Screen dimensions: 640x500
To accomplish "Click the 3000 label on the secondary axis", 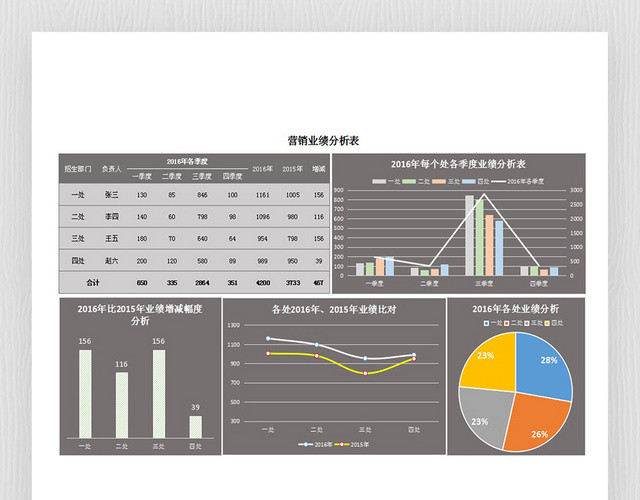I will point(576,190).
